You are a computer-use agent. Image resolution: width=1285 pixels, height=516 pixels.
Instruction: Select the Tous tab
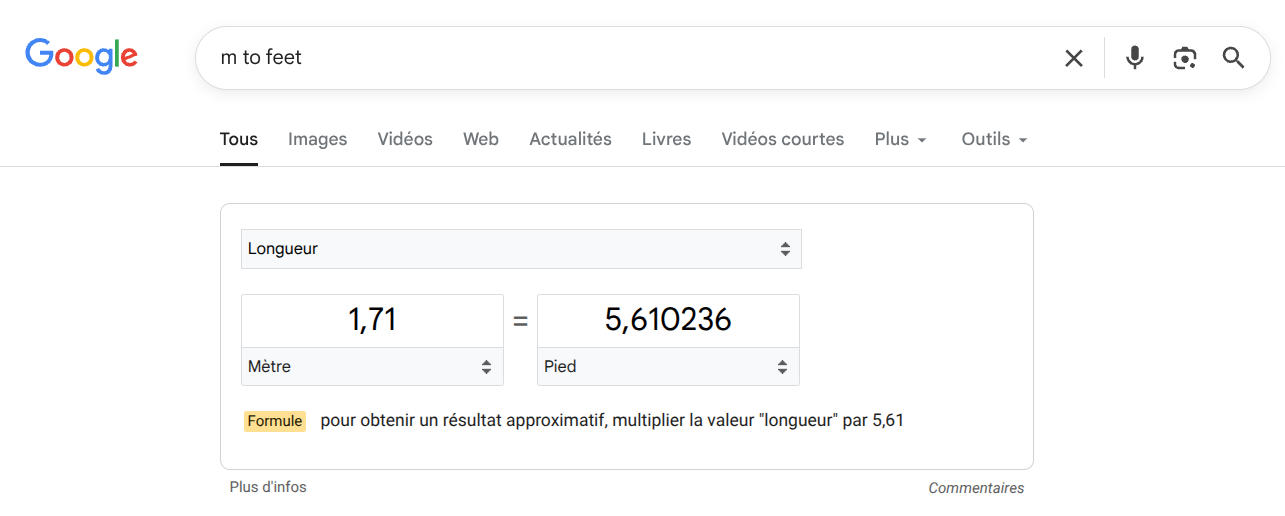coord(239,139)
